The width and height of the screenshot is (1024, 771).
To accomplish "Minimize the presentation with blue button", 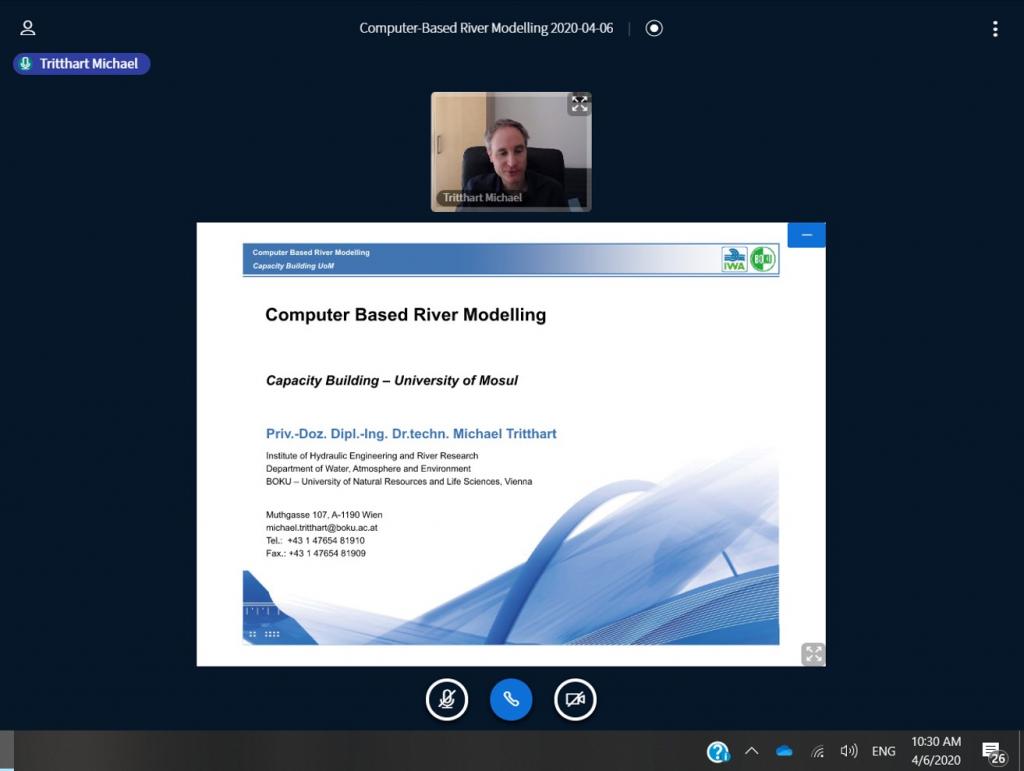I will (806, 235).
